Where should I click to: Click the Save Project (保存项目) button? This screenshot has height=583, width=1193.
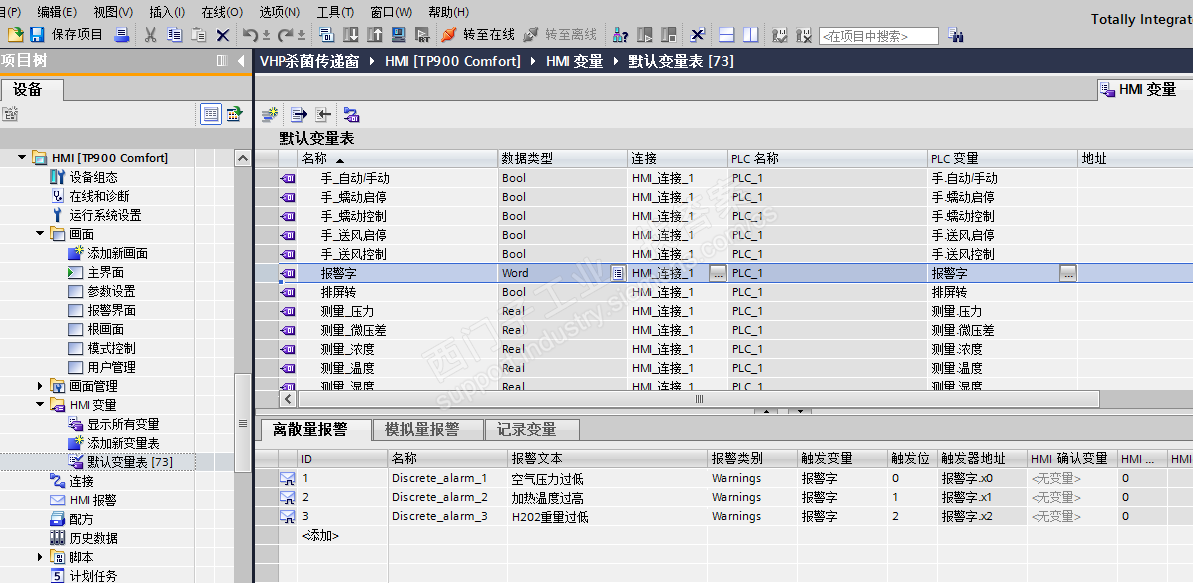click(x=66, y=34)
